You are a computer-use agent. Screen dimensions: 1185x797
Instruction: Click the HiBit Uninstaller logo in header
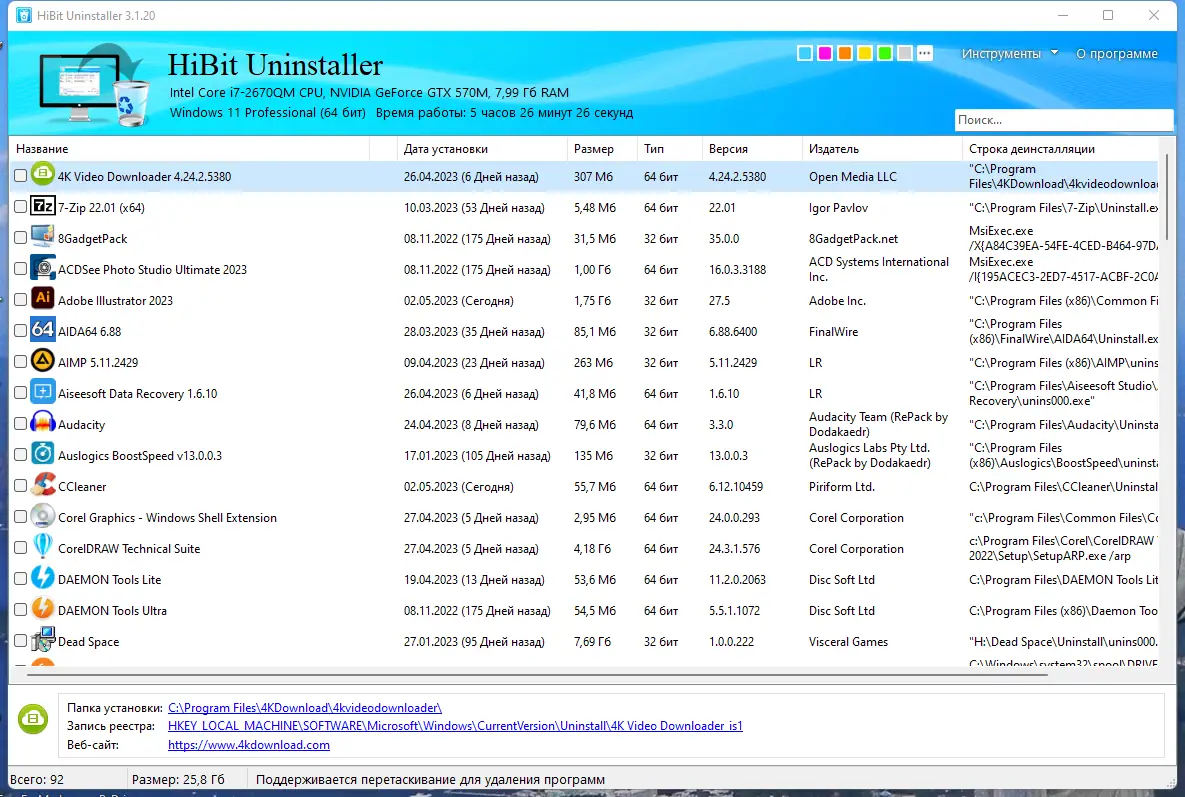click(x=94, y=85)
